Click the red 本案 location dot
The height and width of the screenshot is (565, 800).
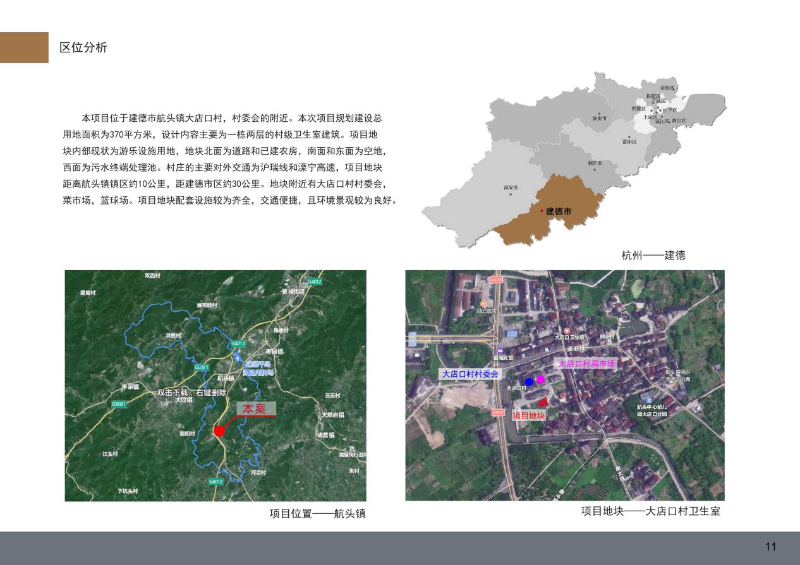click(x=219, y=431)
